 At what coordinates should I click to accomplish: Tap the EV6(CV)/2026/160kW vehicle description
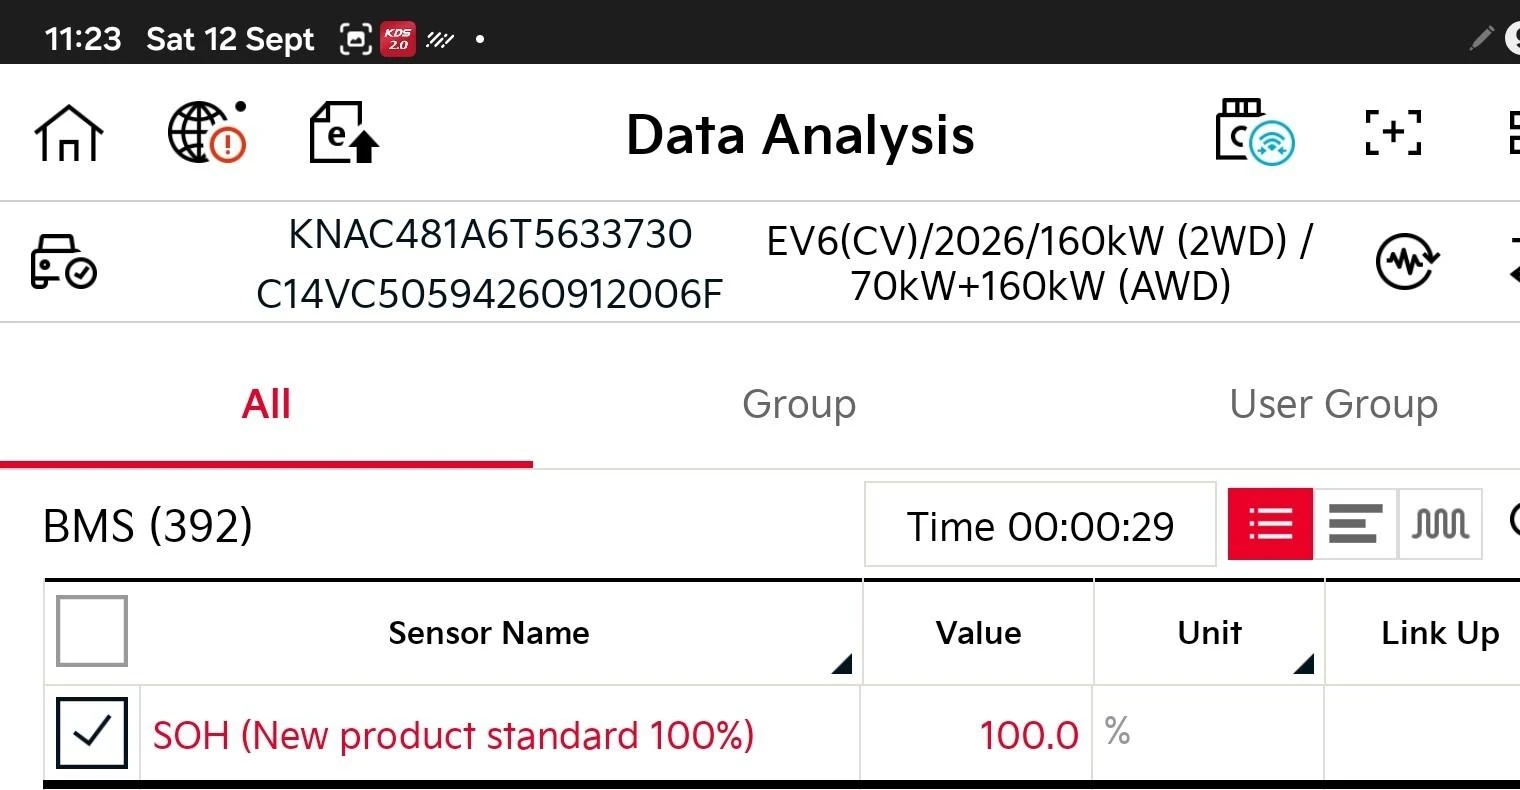click(x=1040, y=263)
